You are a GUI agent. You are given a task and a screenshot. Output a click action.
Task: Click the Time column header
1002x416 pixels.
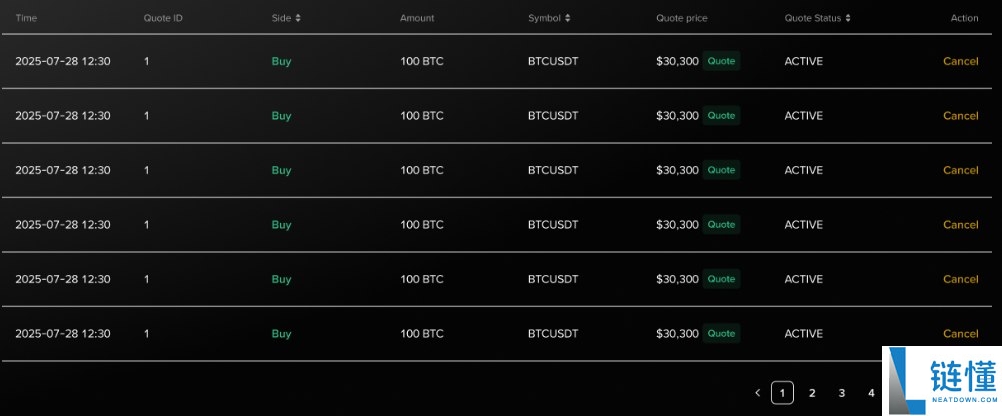click(26, 18)
